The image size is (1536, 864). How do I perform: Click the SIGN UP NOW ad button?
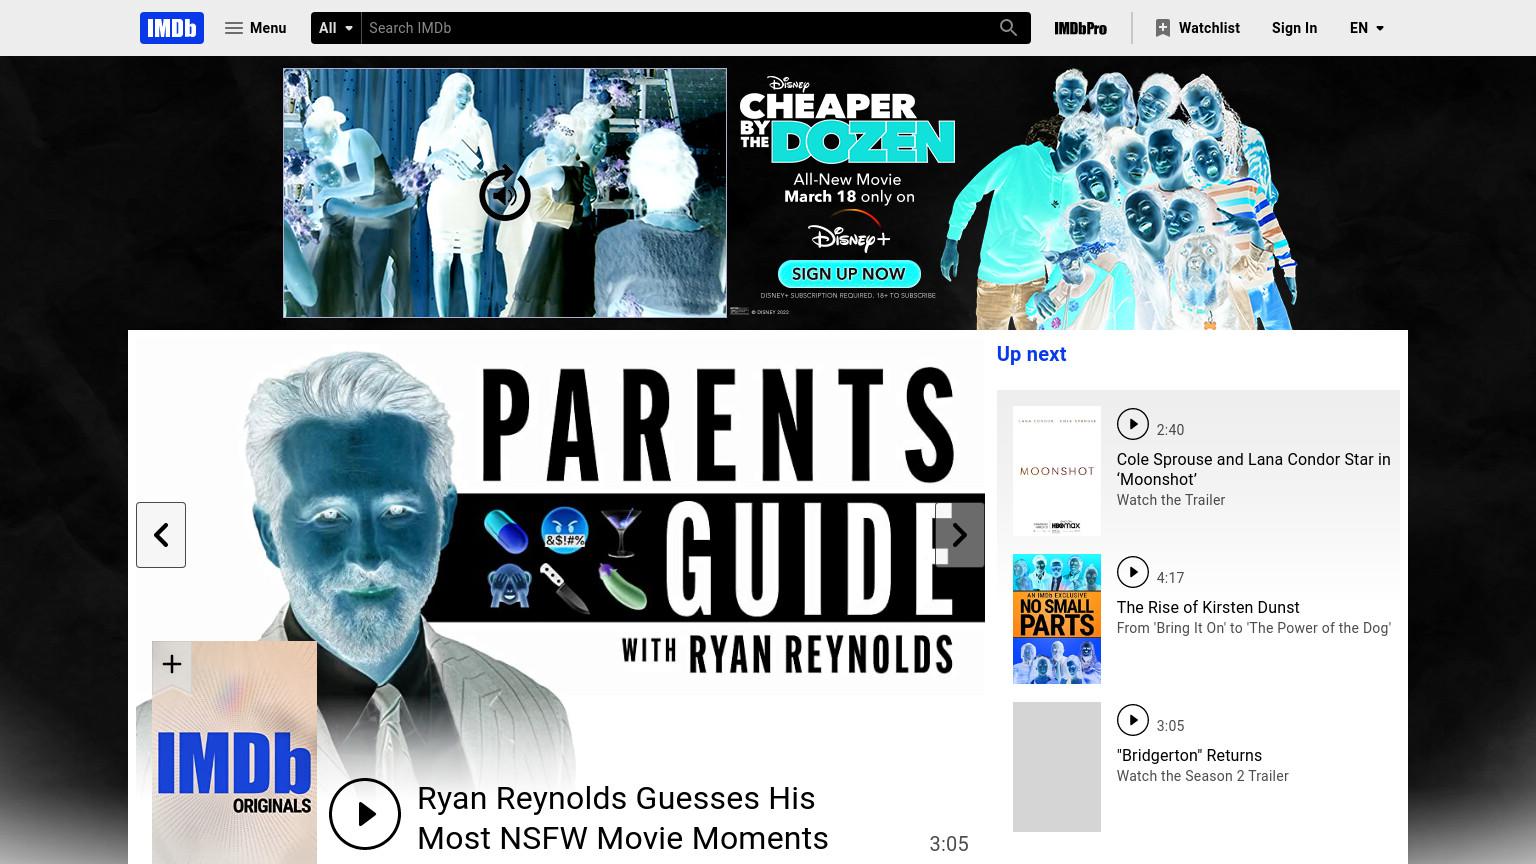pos(848,274)
